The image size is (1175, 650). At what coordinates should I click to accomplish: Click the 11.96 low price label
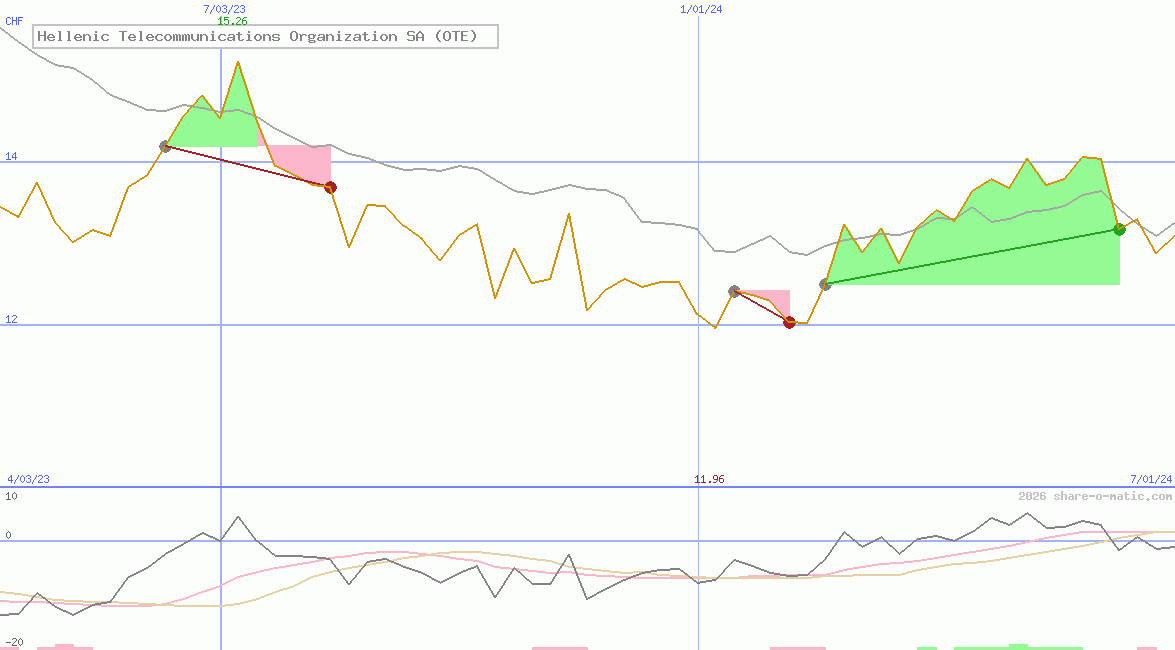click(709, 479)
